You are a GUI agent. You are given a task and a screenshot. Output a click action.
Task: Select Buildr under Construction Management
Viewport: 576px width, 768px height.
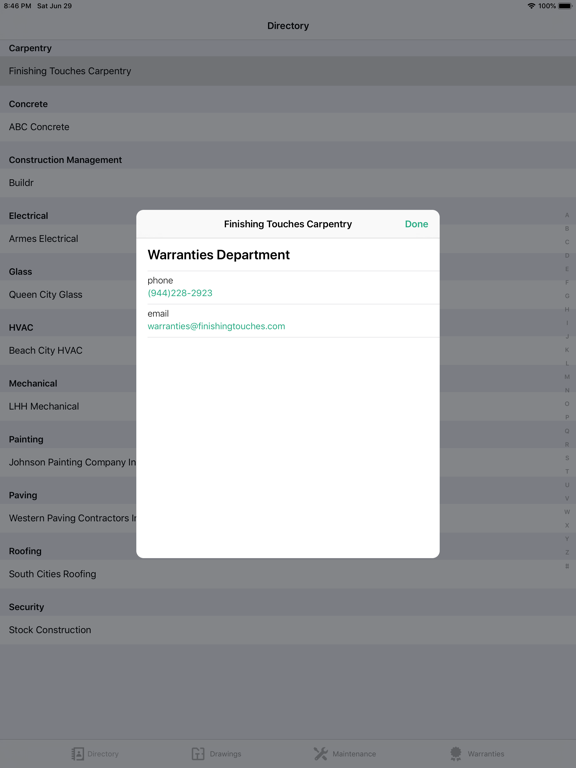coord(288,183)
